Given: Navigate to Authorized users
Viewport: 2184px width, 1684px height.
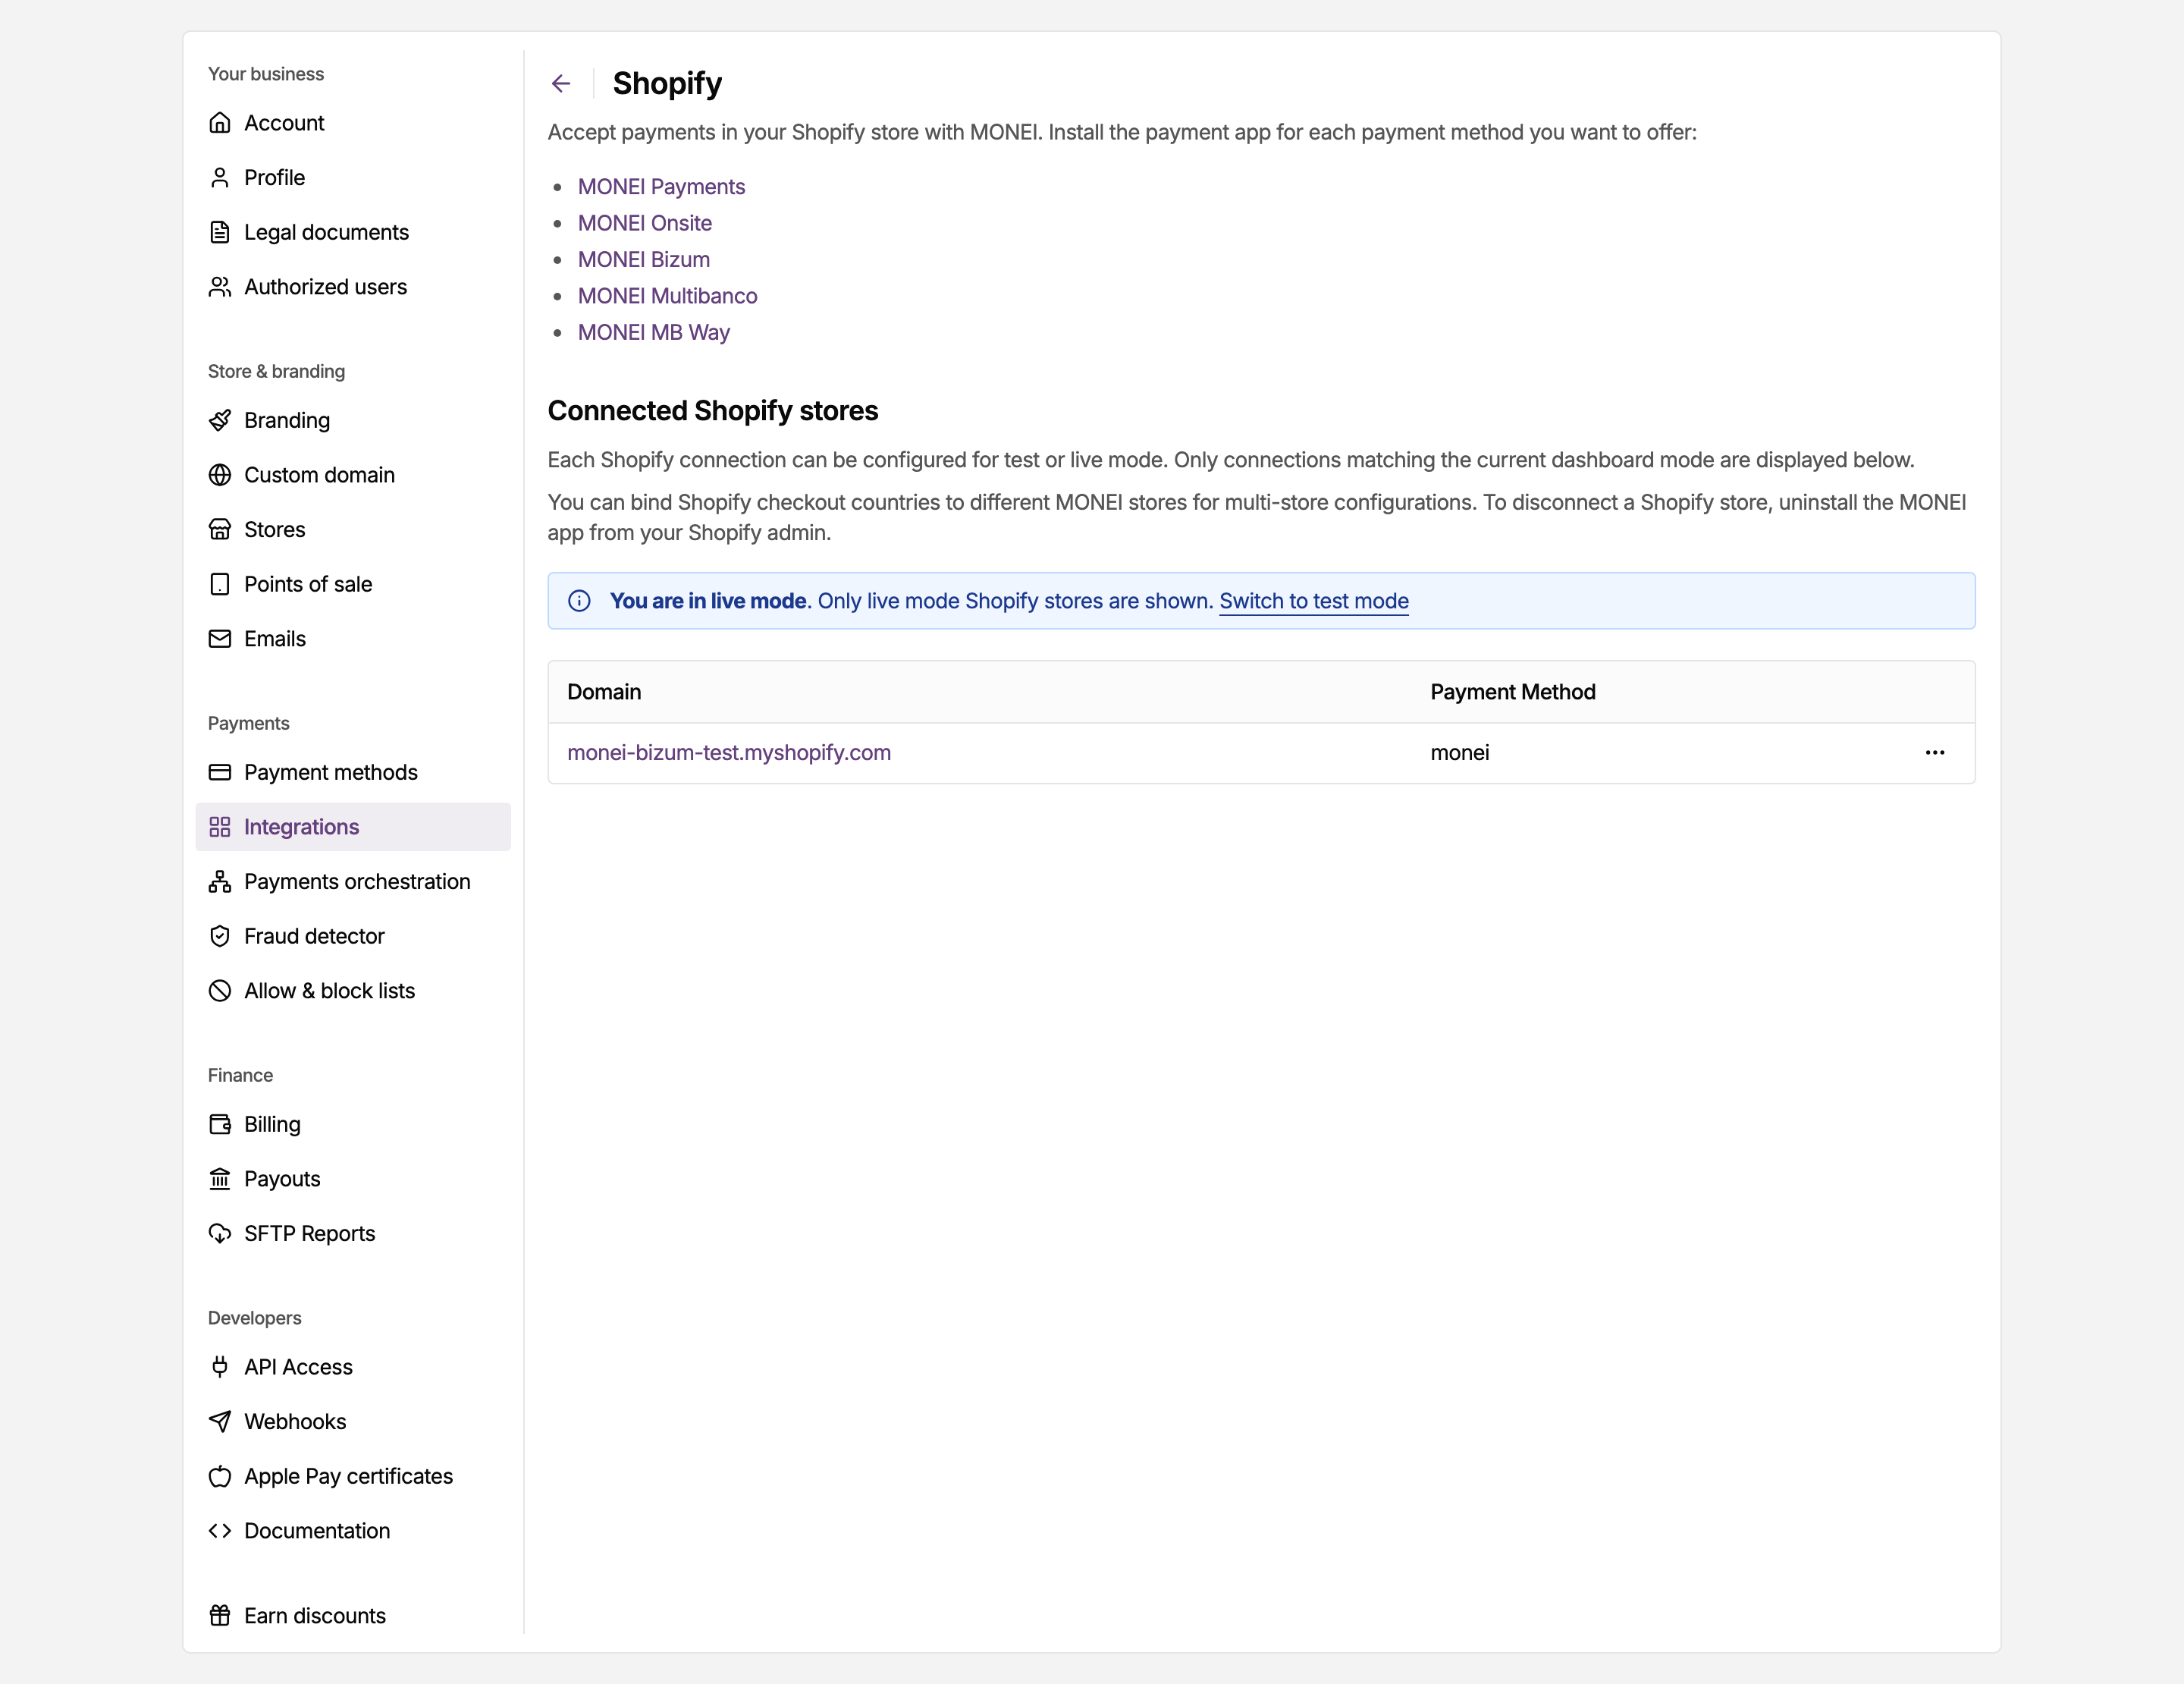Looking at the screenshot, I should [353, 287].
